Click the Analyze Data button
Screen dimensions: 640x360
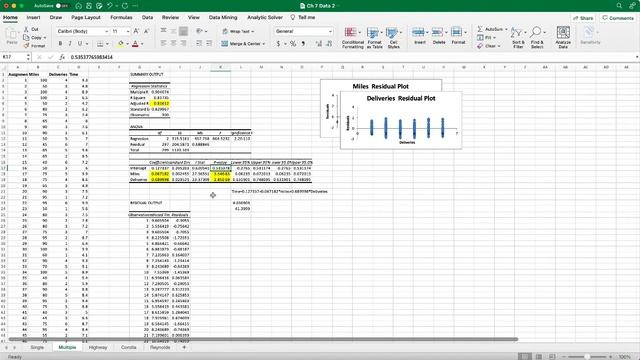[563, 38]
